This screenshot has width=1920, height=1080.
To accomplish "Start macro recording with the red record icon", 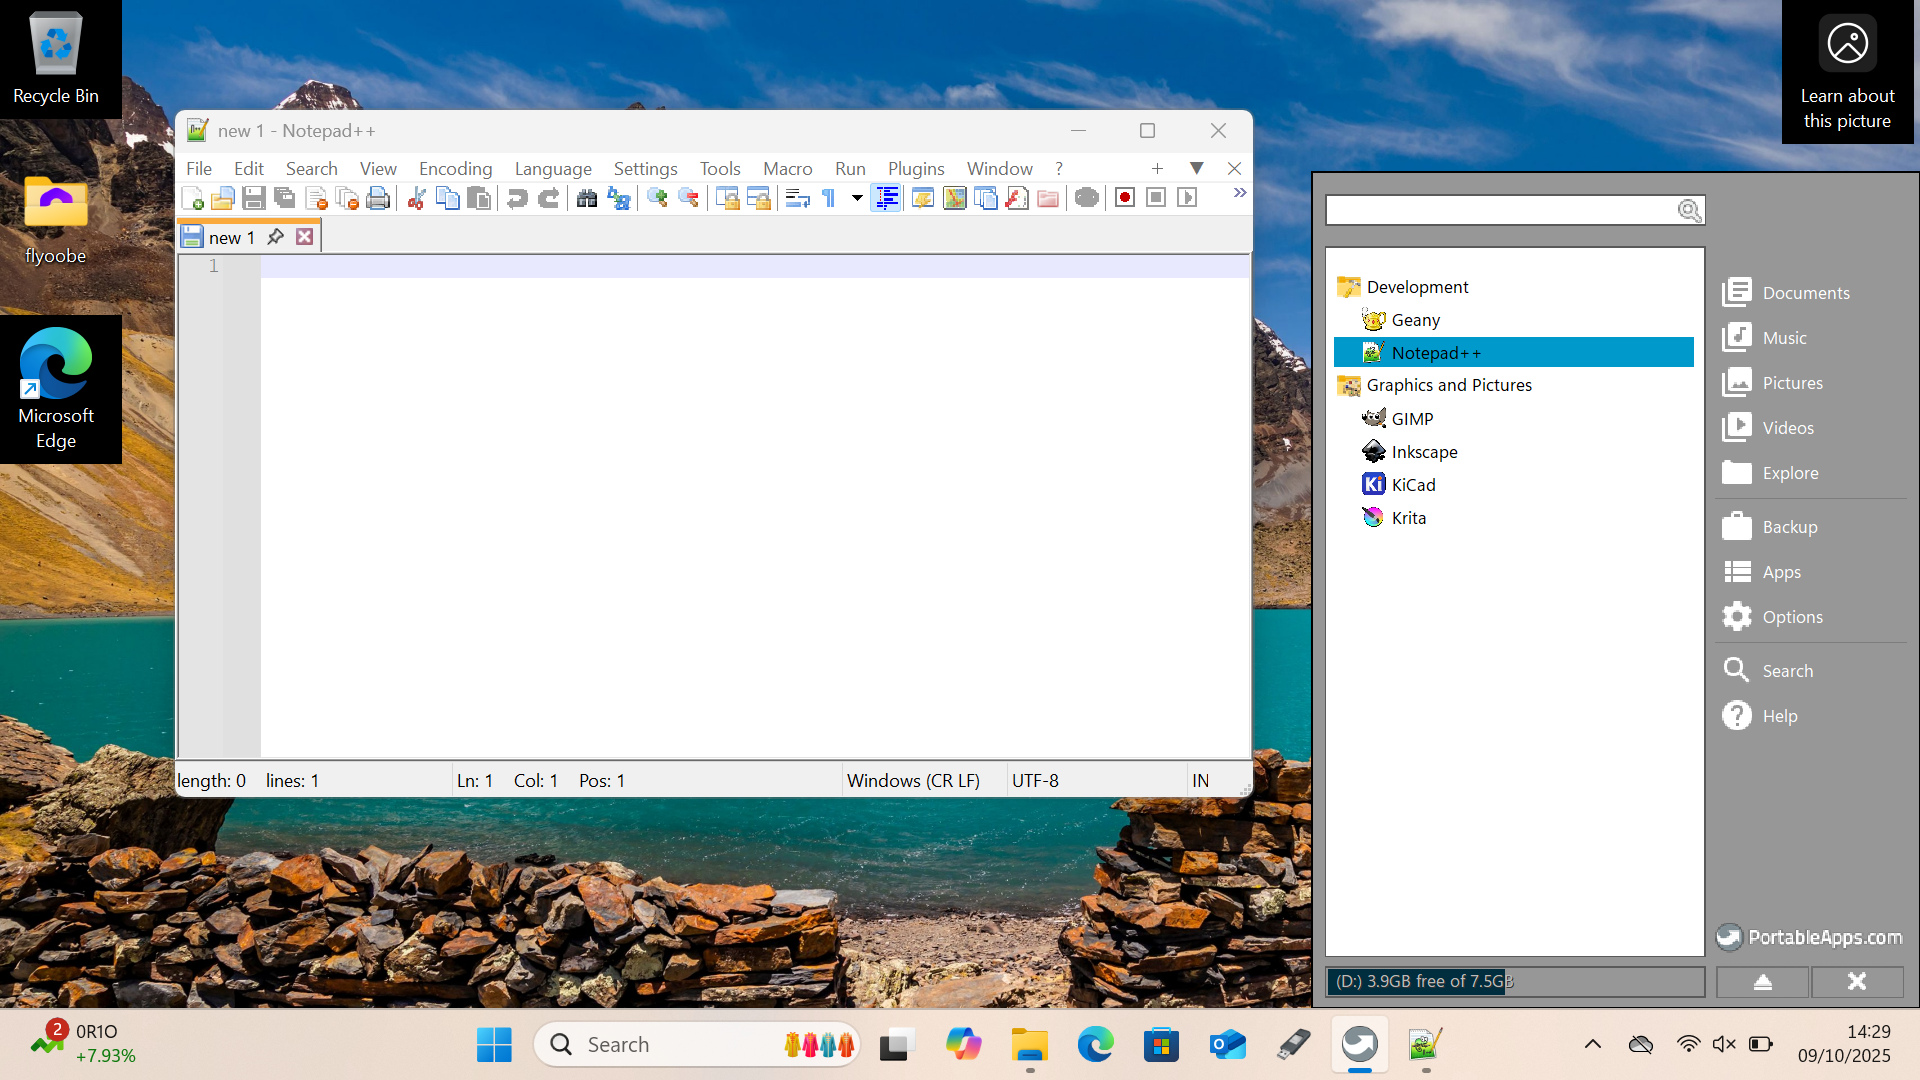I will 1125,198.
